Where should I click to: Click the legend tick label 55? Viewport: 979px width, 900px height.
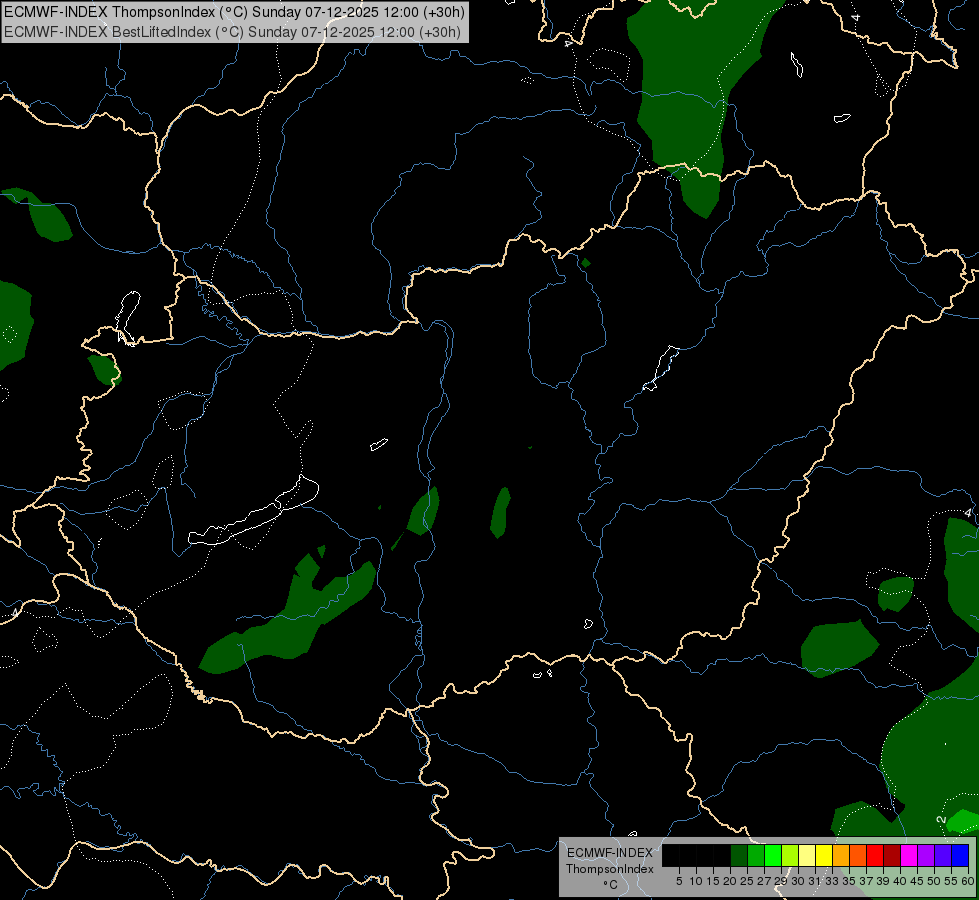click(x=951, y=881)
